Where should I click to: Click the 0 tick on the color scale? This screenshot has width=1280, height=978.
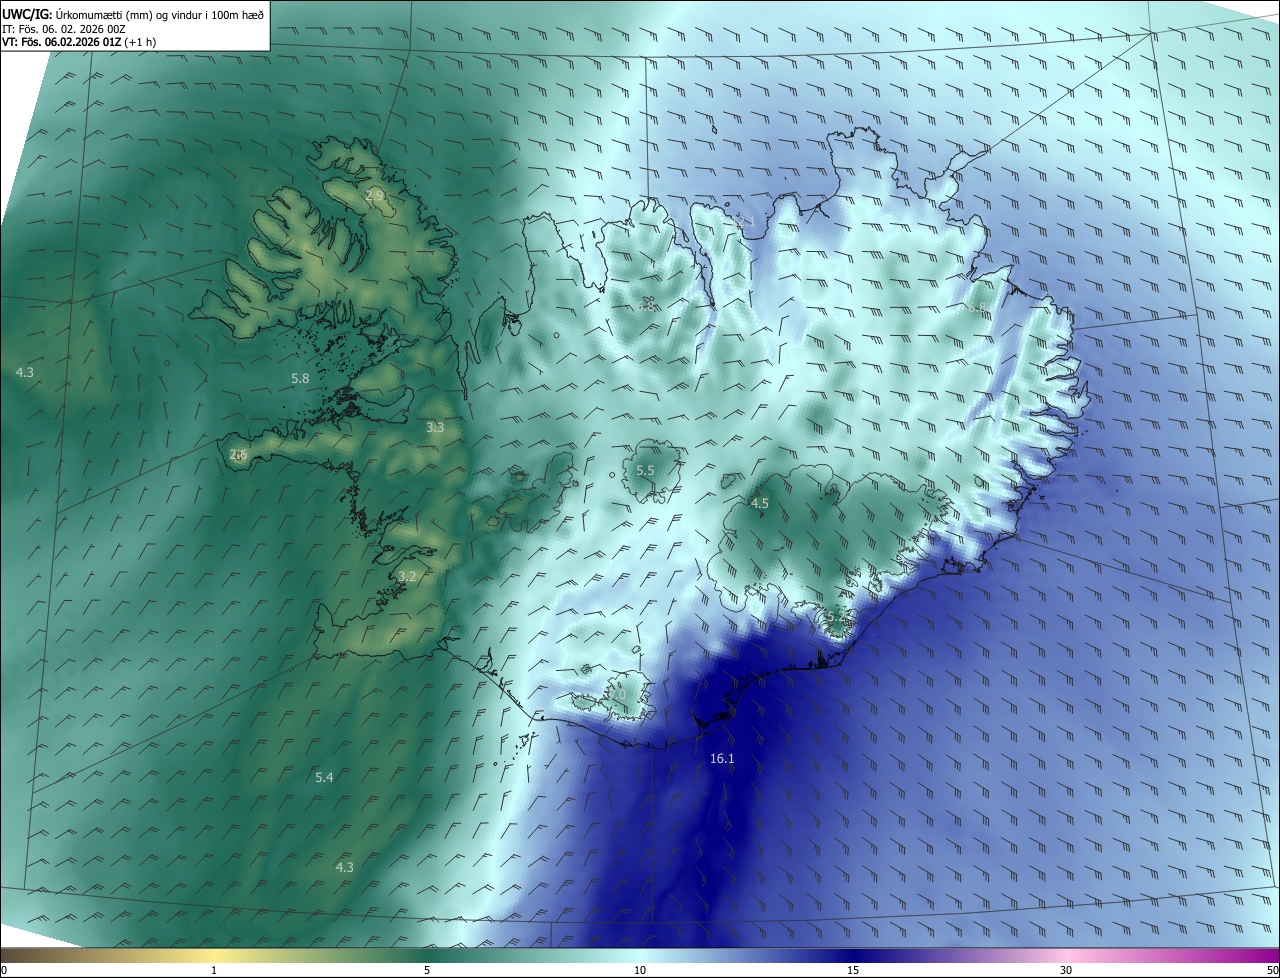click(x=4, y=970)
